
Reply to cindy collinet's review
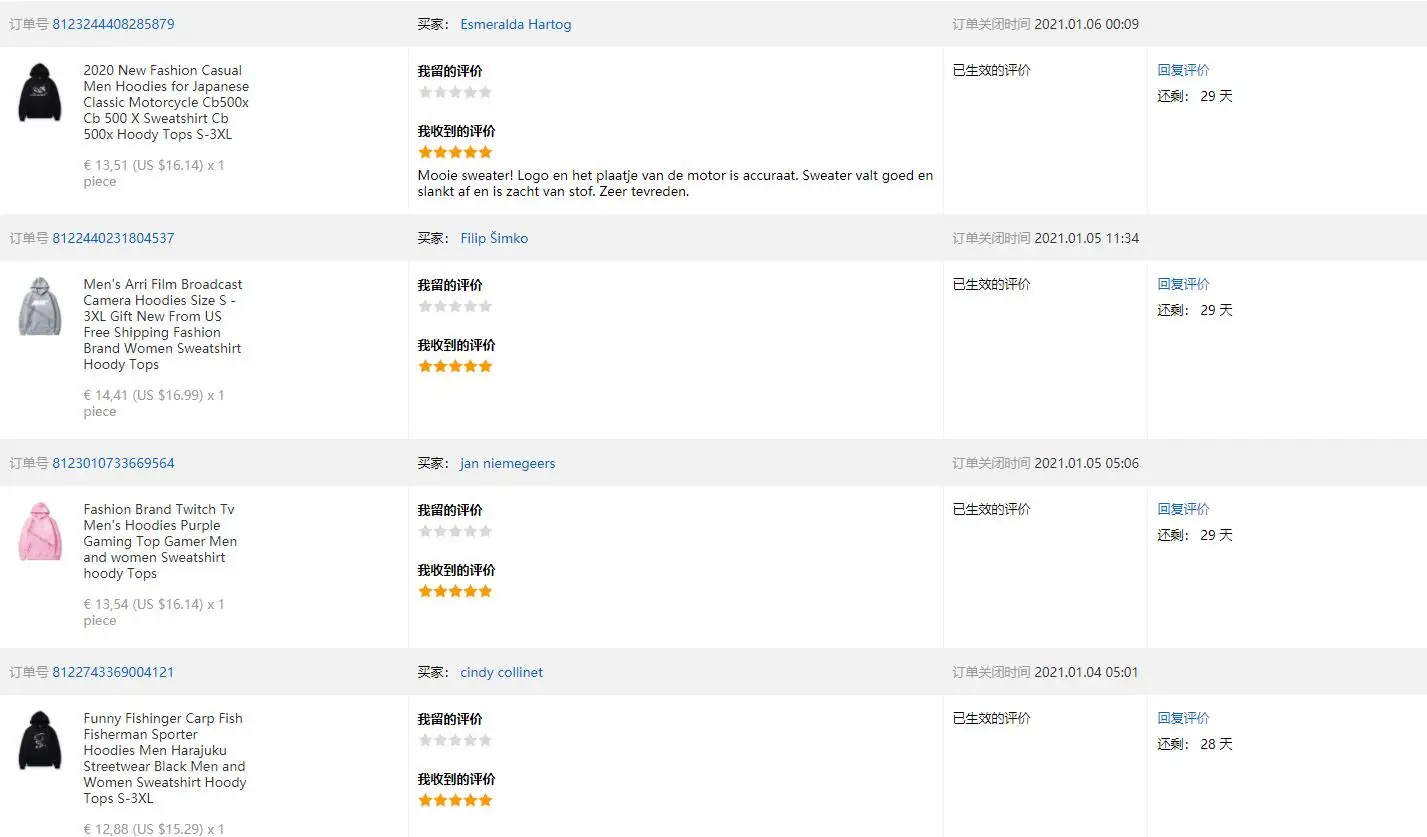[1183, 718]
